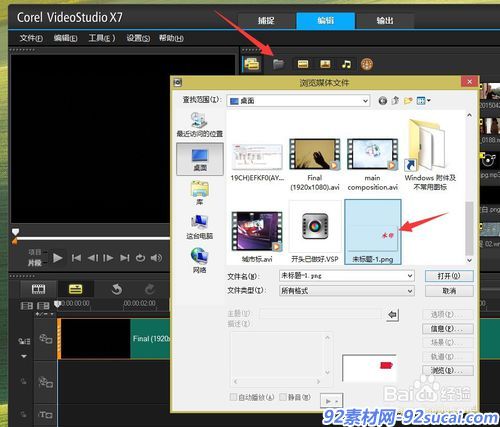Select Network in dialog sidebar
The width and height of the screenshot is (500, 427).
point(199,260)
